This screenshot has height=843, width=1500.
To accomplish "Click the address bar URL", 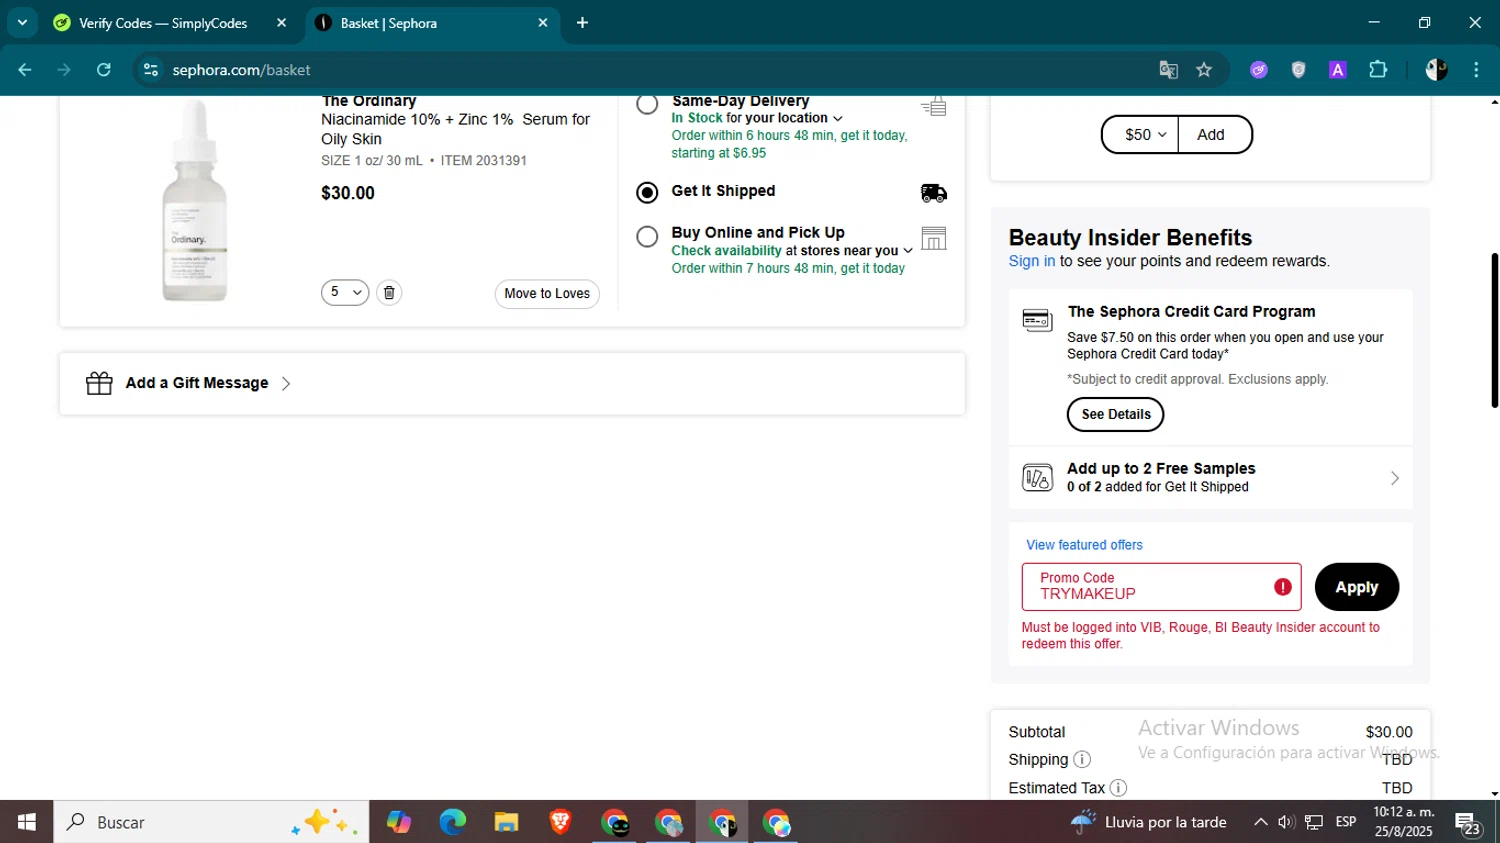I will pos(241,70).
